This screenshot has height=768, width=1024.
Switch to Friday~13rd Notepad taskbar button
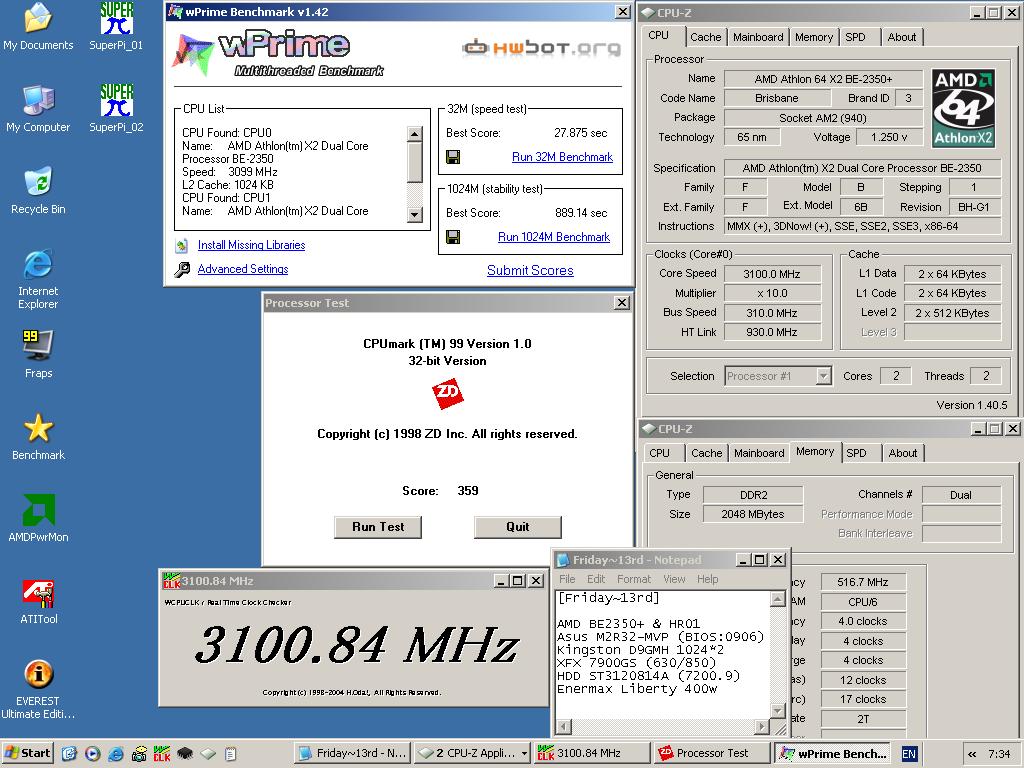click(x=353, y=754)
